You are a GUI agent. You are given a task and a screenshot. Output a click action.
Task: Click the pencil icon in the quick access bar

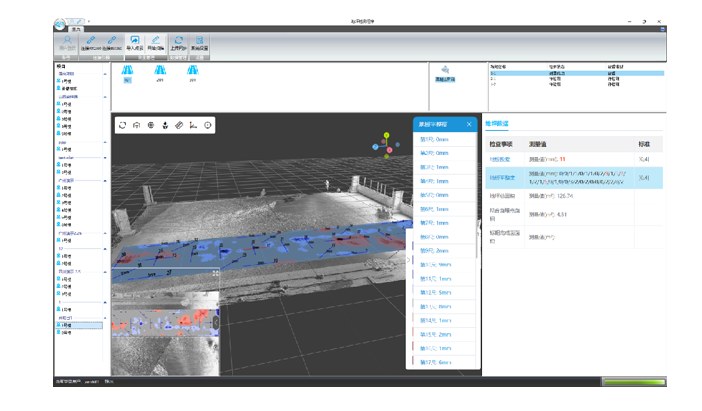click(79, 21)
